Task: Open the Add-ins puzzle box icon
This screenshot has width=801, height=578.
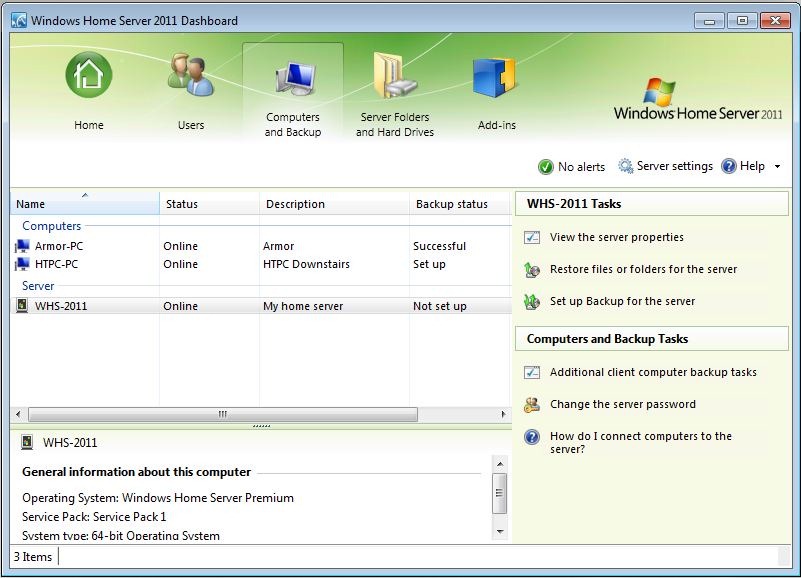Action: pyautogui.click(x=494, y=77)
